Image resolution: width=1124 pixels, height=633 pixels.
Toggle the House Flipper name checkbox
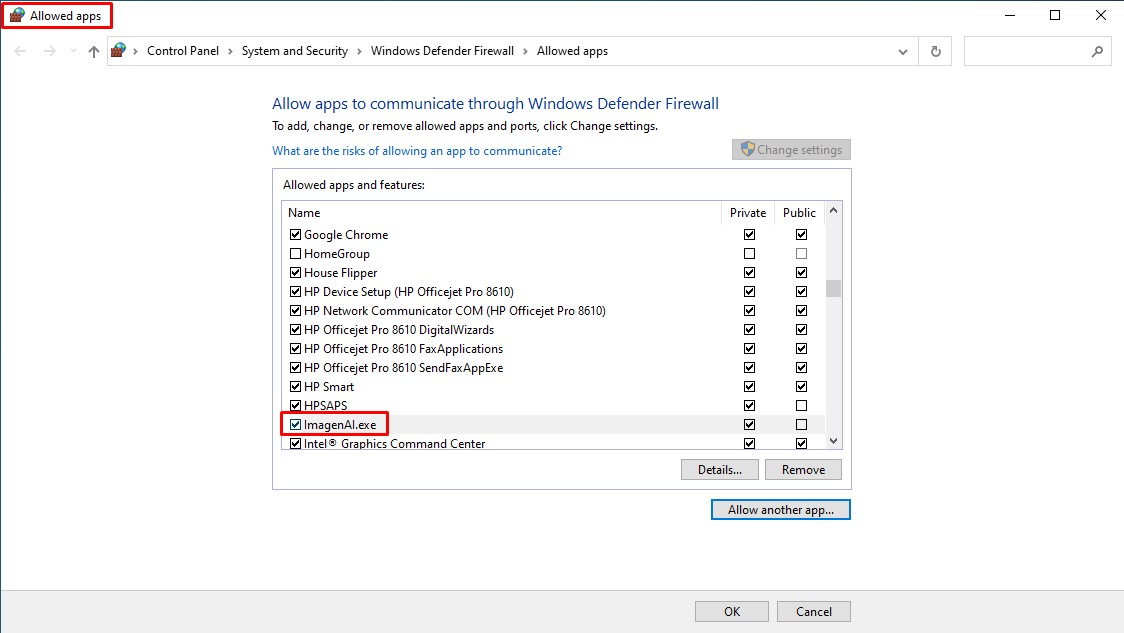click(295, 272)
